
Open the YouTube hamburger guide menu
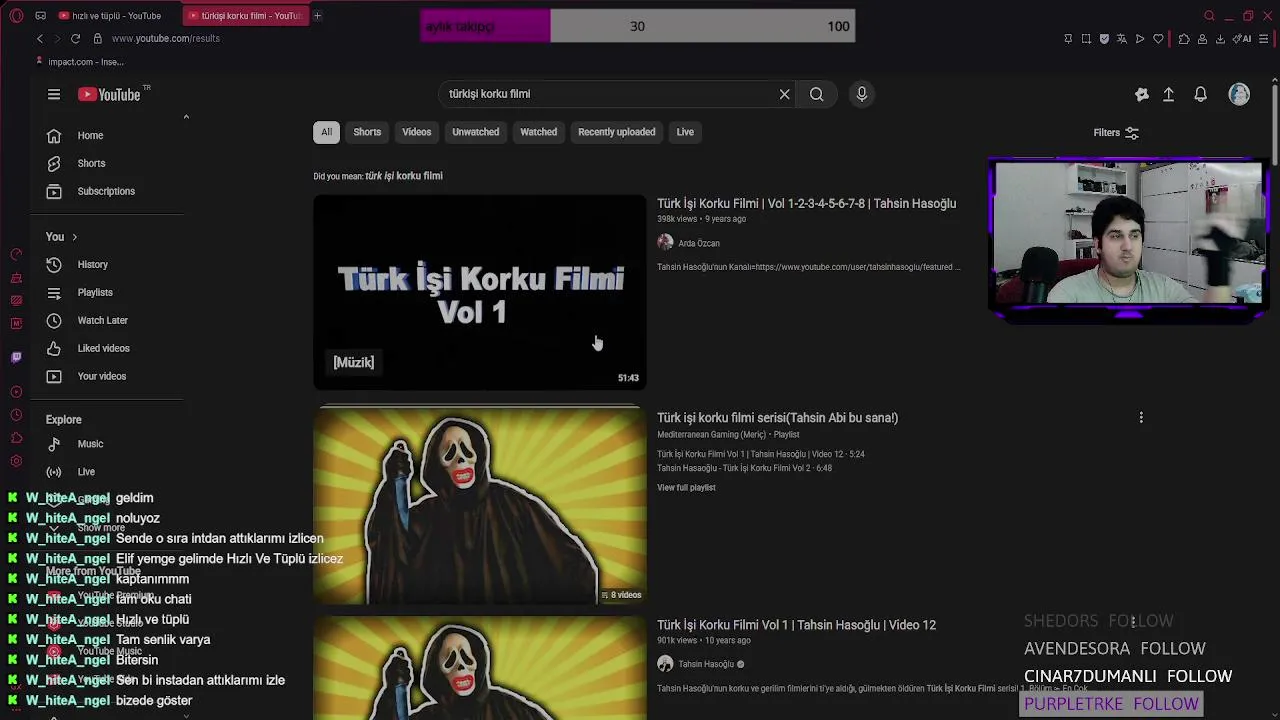point(54,94)
